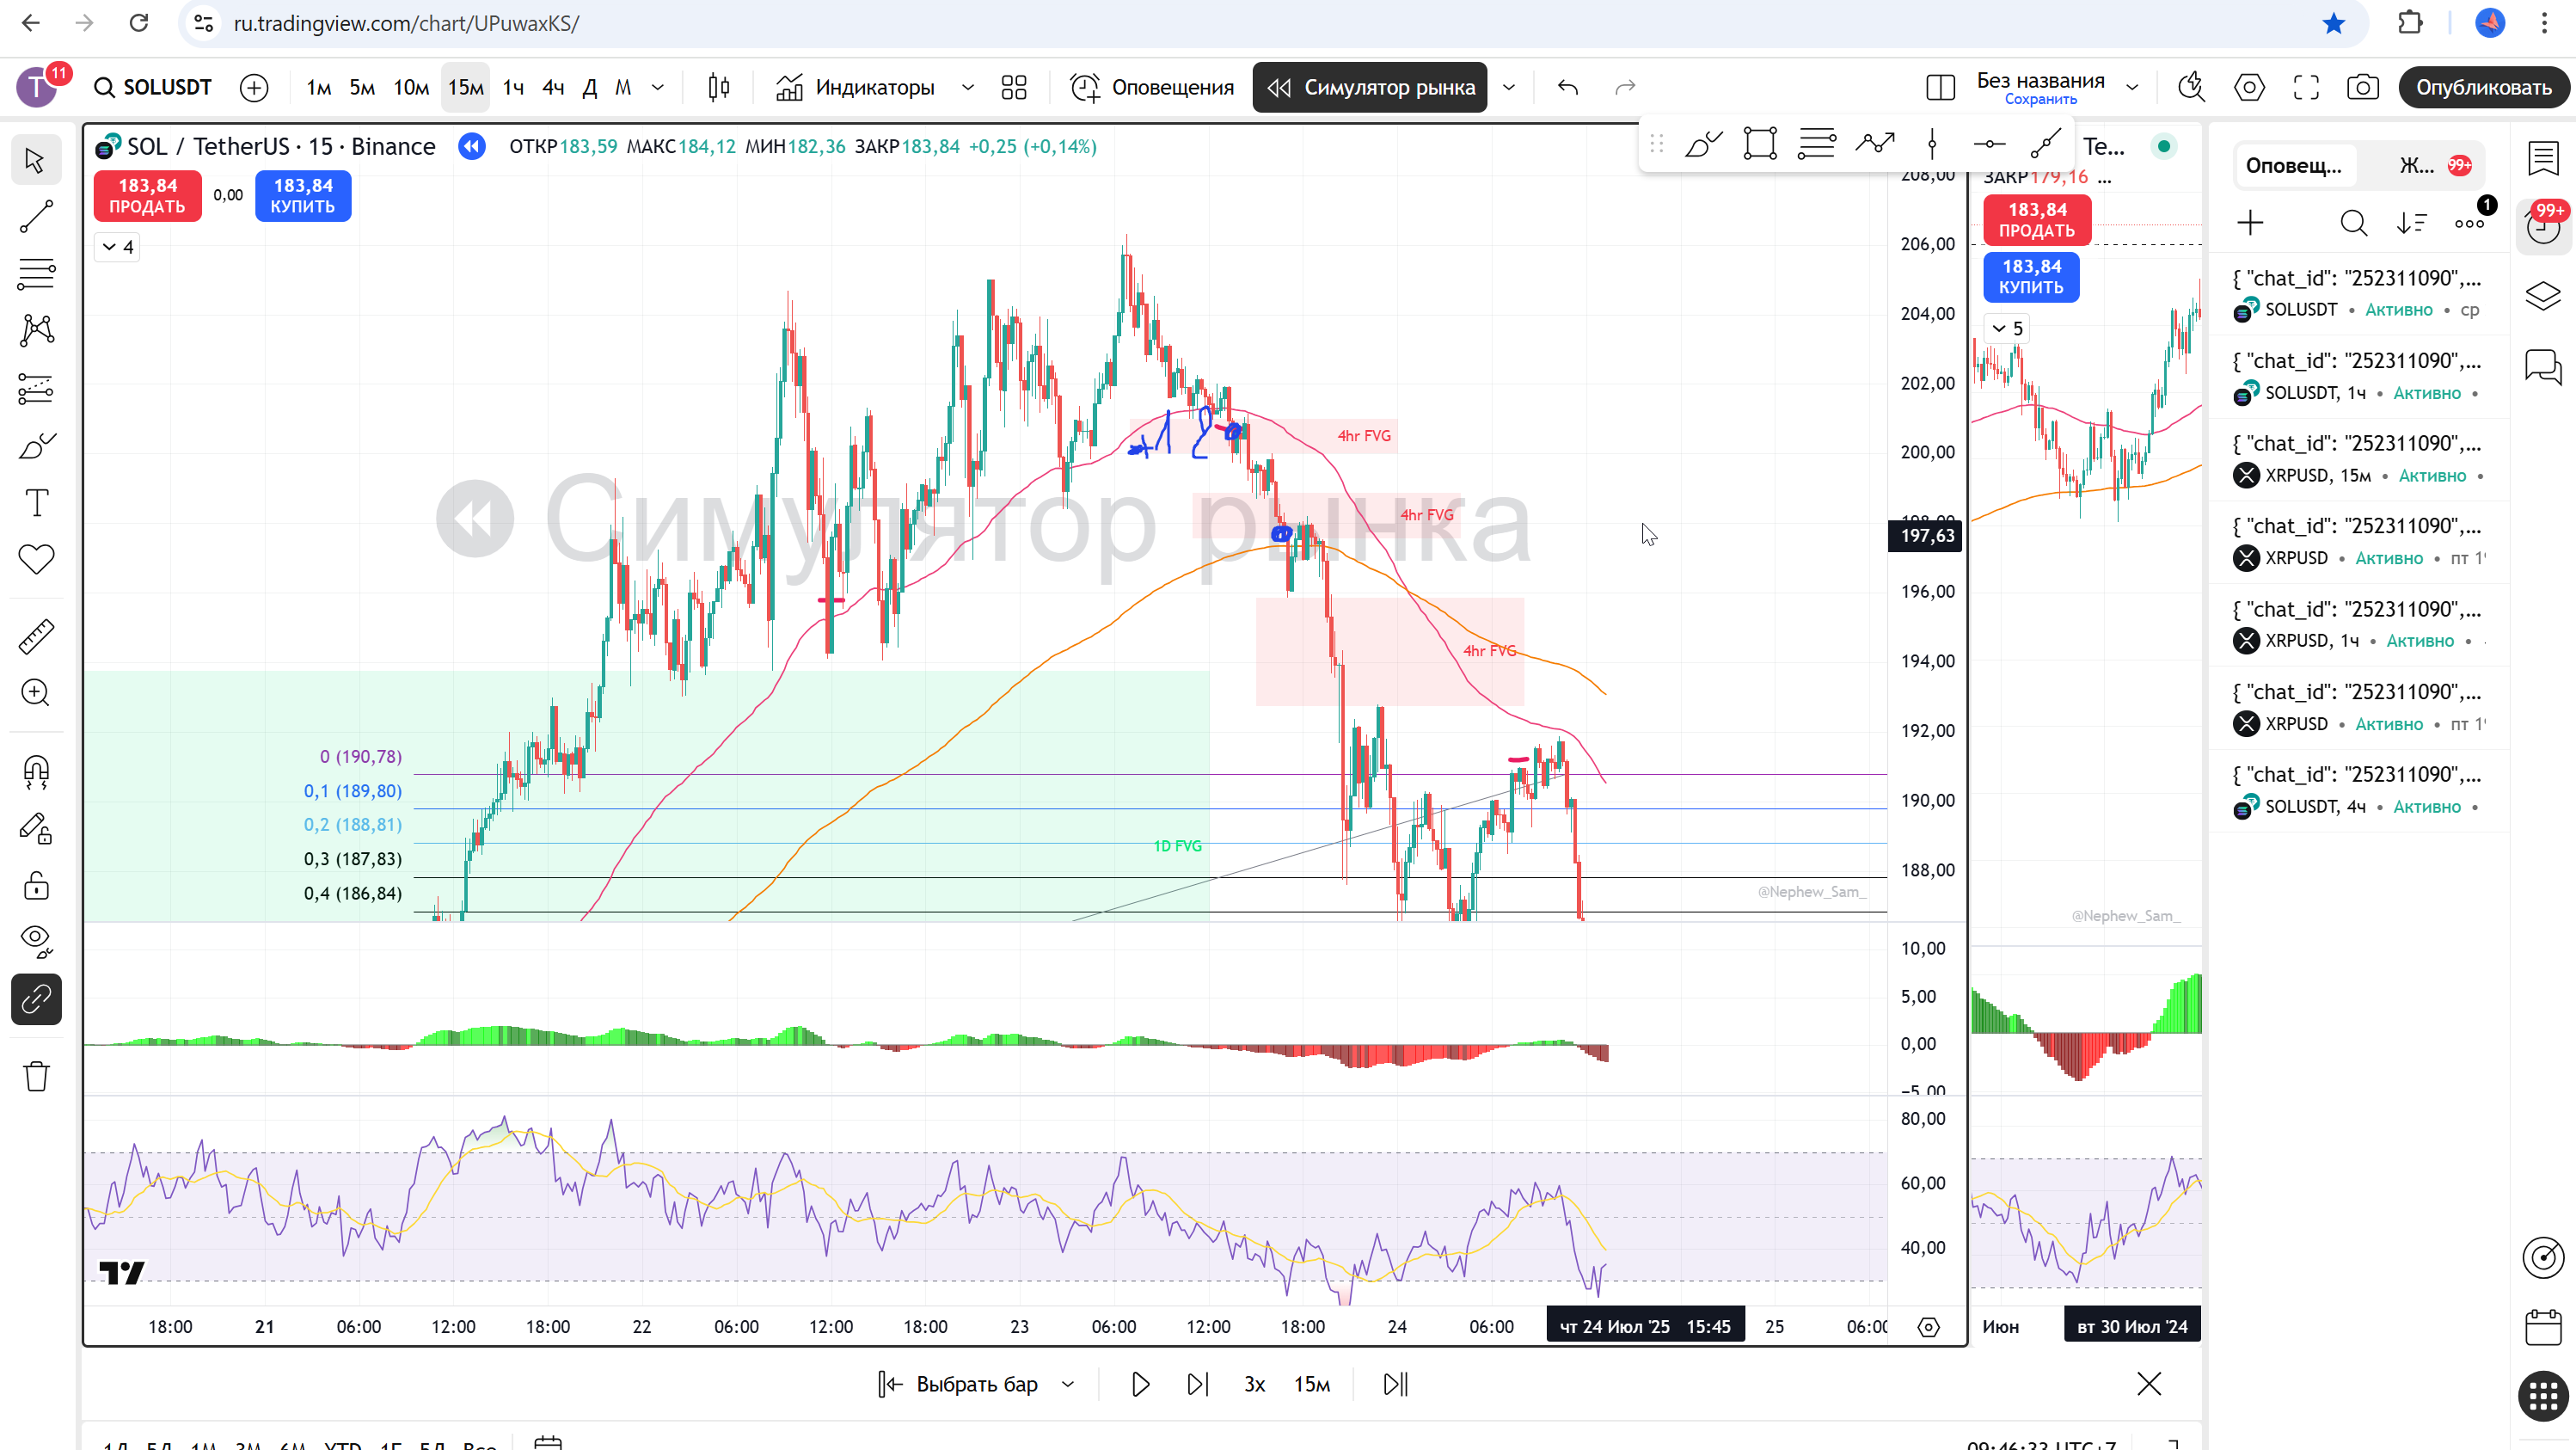Viewport: 2576px width, 1450px height.
Task: Click the blue 183,84 КУПИТЬ button on main chart
Action: tap(303, 196)
